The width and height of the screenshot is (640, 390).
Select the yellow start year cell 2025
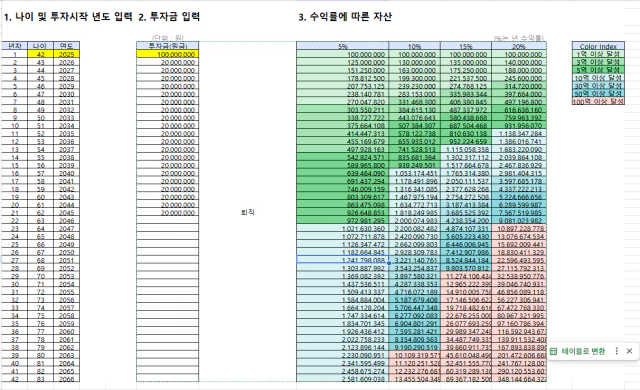click(67, 54)
